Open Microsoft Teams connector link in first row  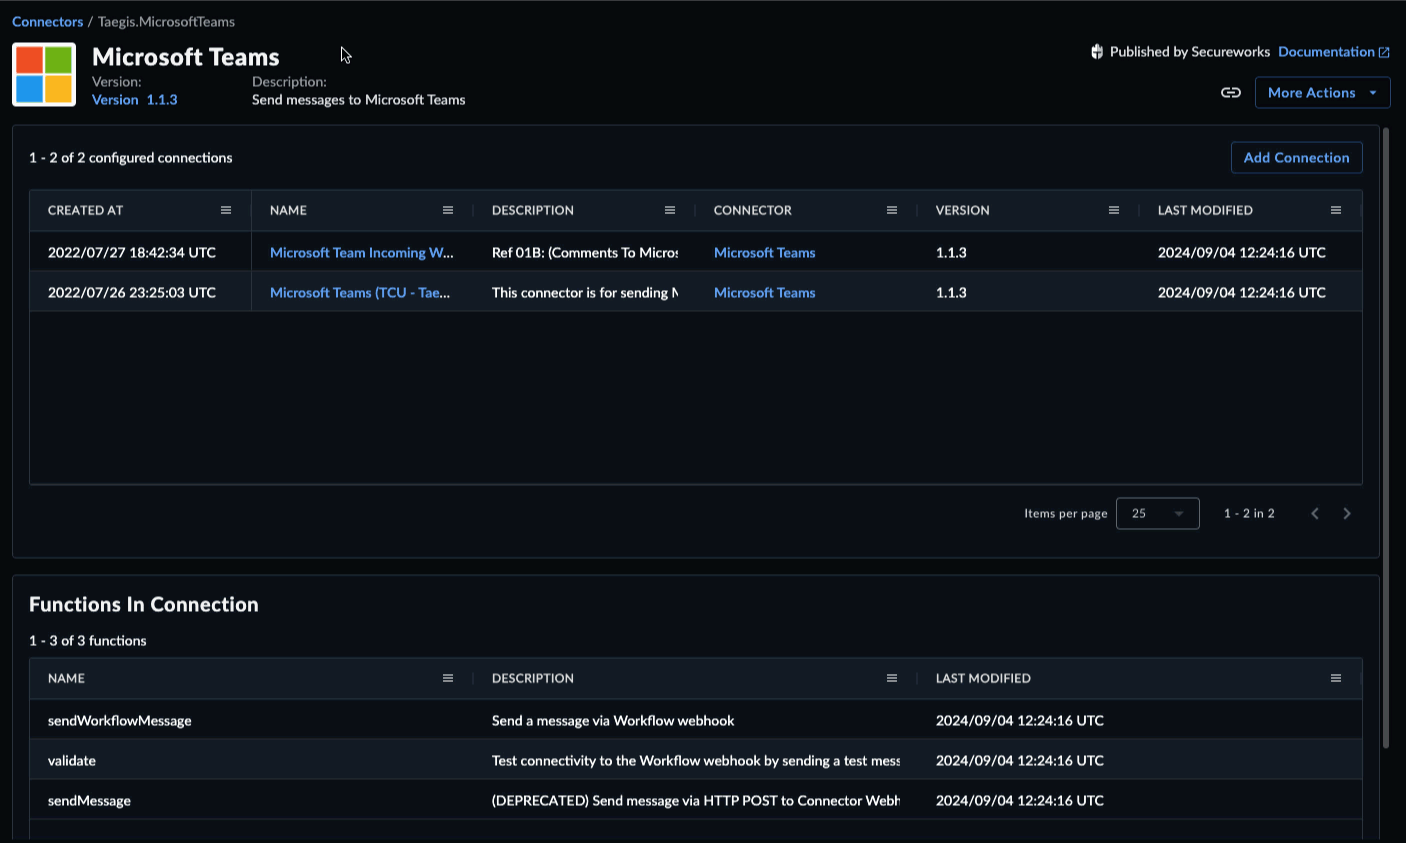pyautogui.click(x=764, y=253)
